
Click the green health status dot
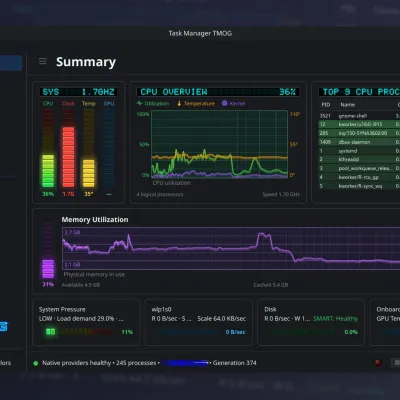36,363
